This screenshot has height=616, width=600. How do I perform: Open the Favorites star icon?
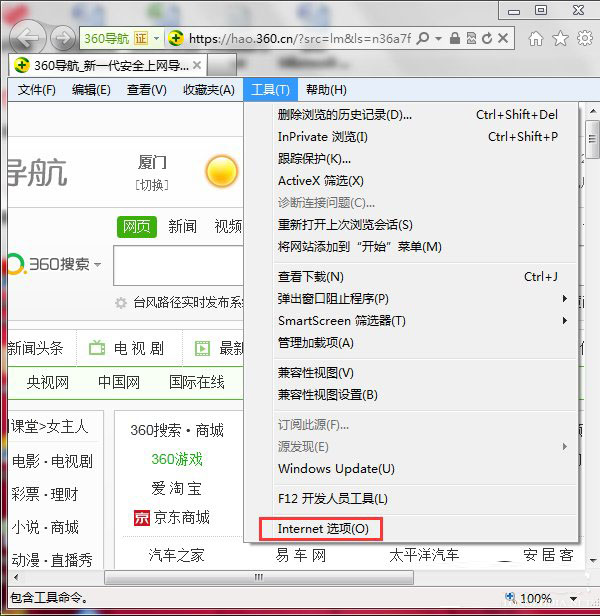pyautogui.click(x=561, y=39)
